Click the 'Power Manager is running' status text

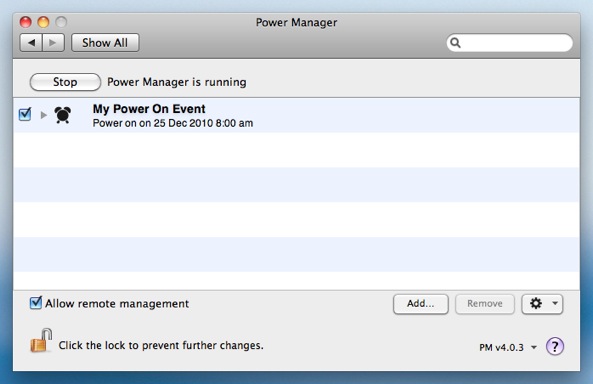(177, 82)
